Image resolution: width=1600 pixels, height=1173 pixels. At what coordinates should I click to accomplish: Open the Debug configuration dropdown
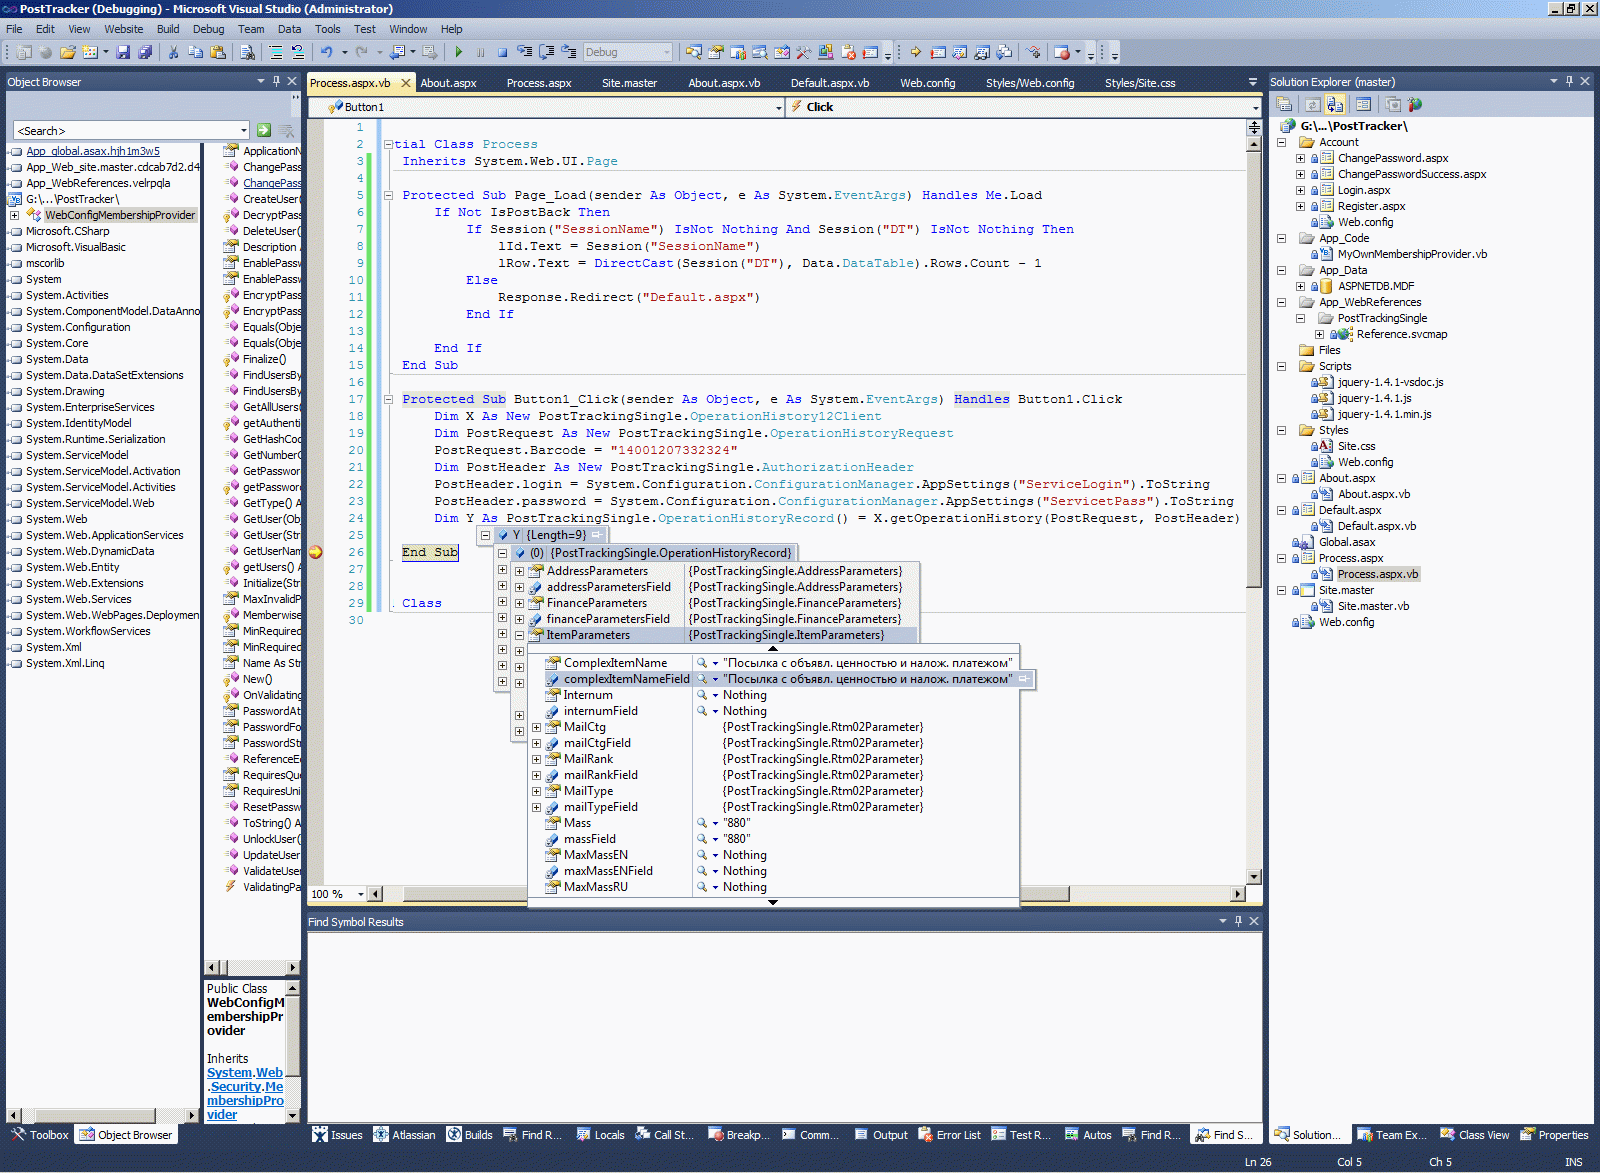point(666,52)
